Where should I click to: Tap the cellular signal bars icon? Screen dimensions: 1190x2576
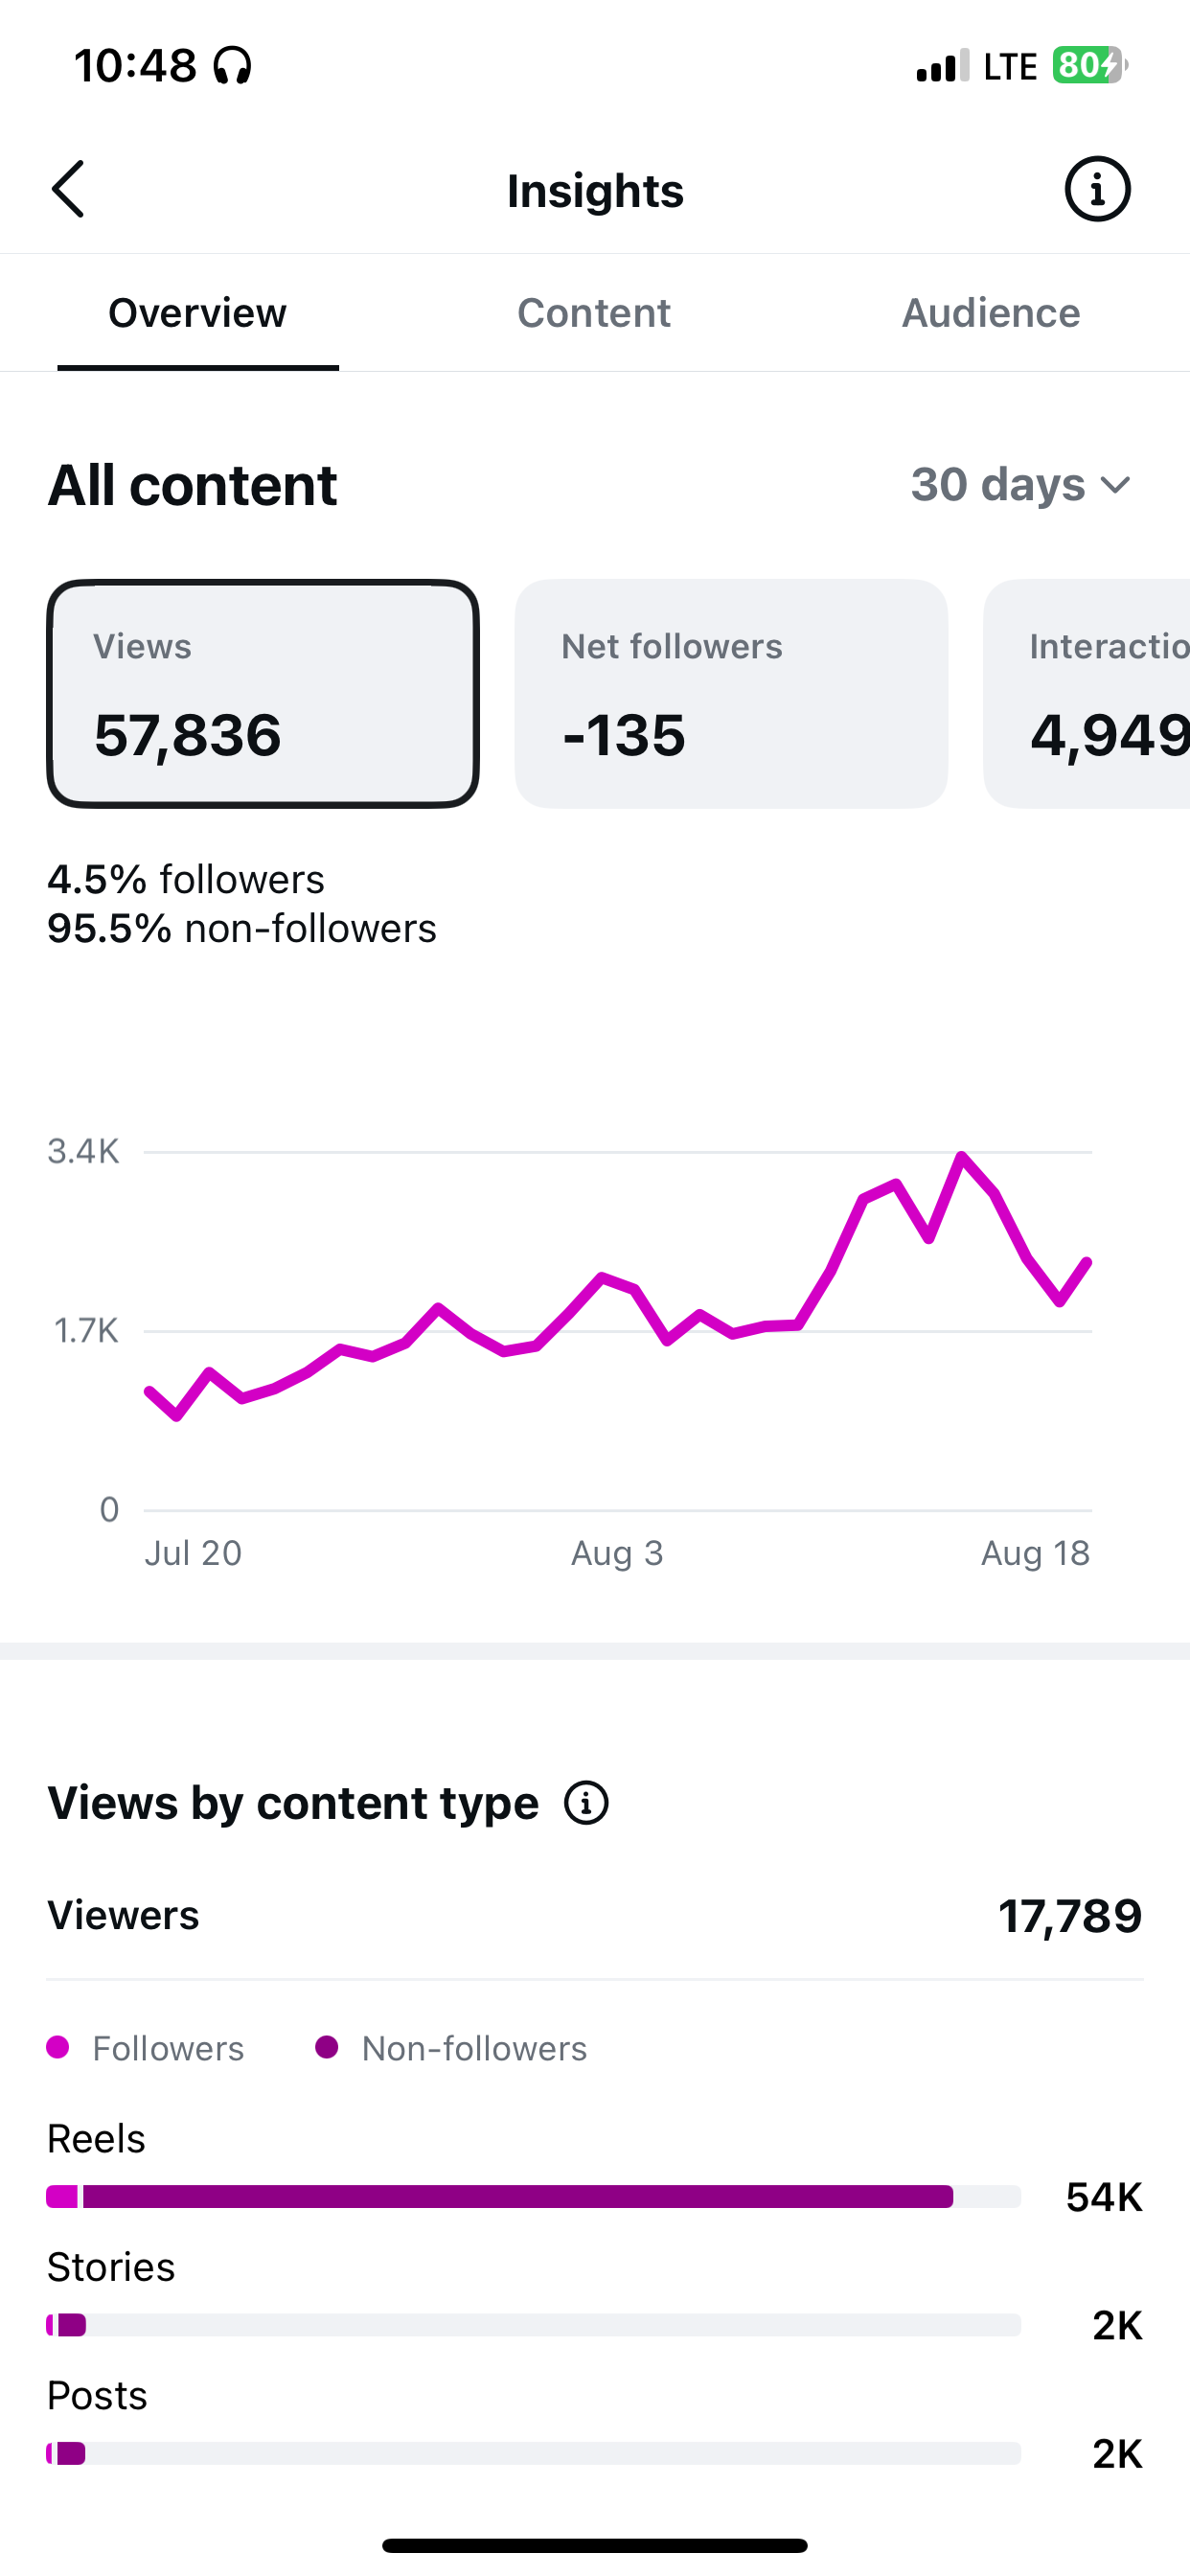[942, 66]
